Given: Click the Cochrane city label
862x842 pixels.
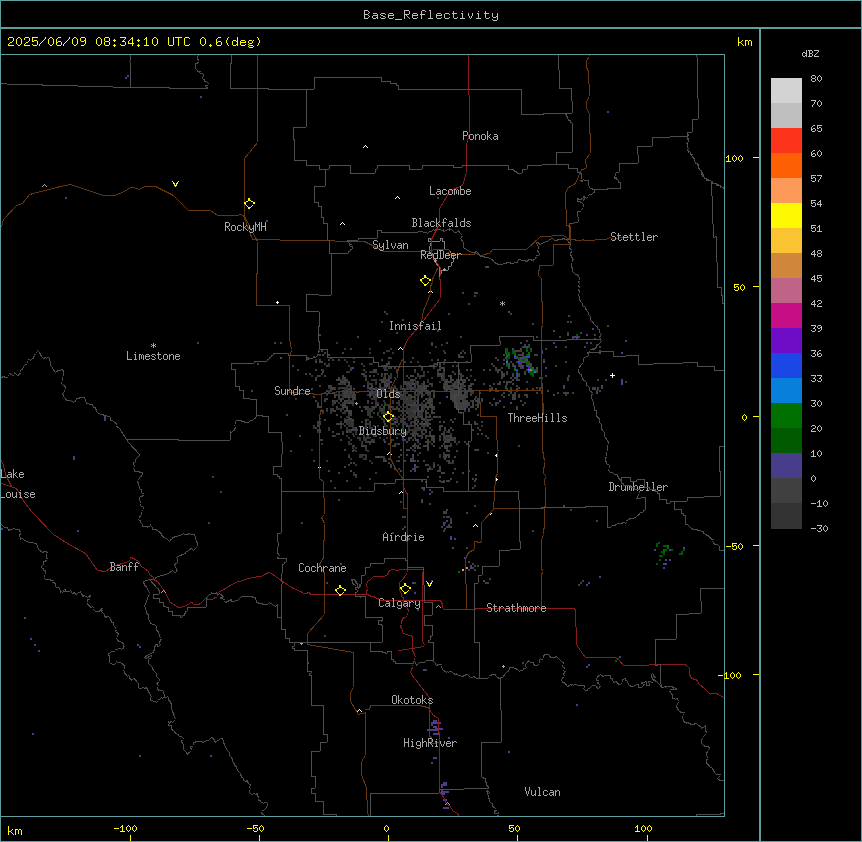Looking at the screenshot, I should coord(322,568).
